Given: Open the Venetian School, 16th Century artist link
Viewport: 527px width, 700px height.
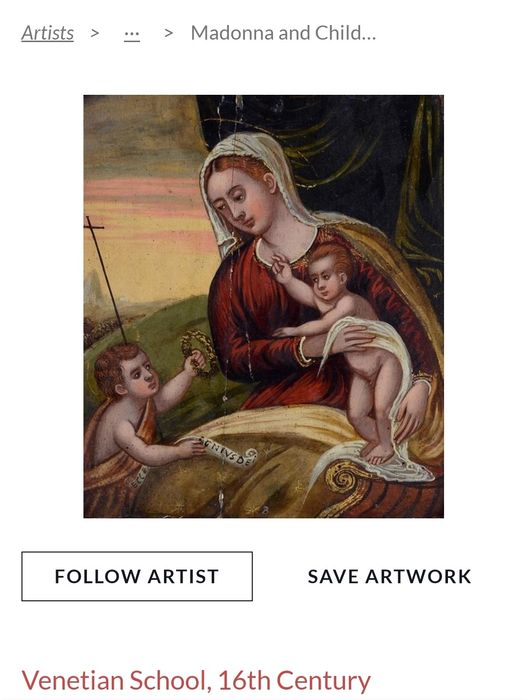Looking at the screenshot, I should [x=196, y=680].
